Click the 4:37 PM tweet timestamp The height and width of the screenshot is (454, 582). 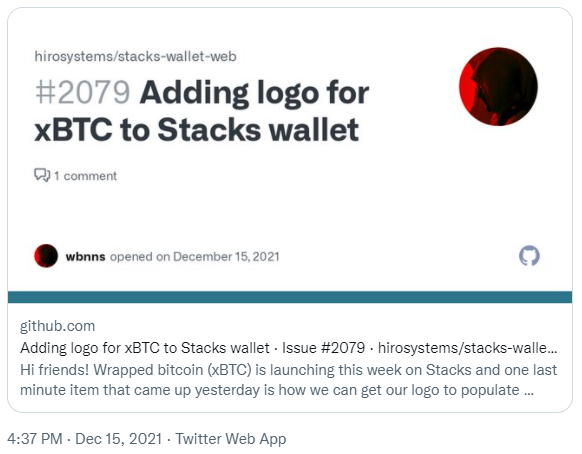[x=35, y=439]
